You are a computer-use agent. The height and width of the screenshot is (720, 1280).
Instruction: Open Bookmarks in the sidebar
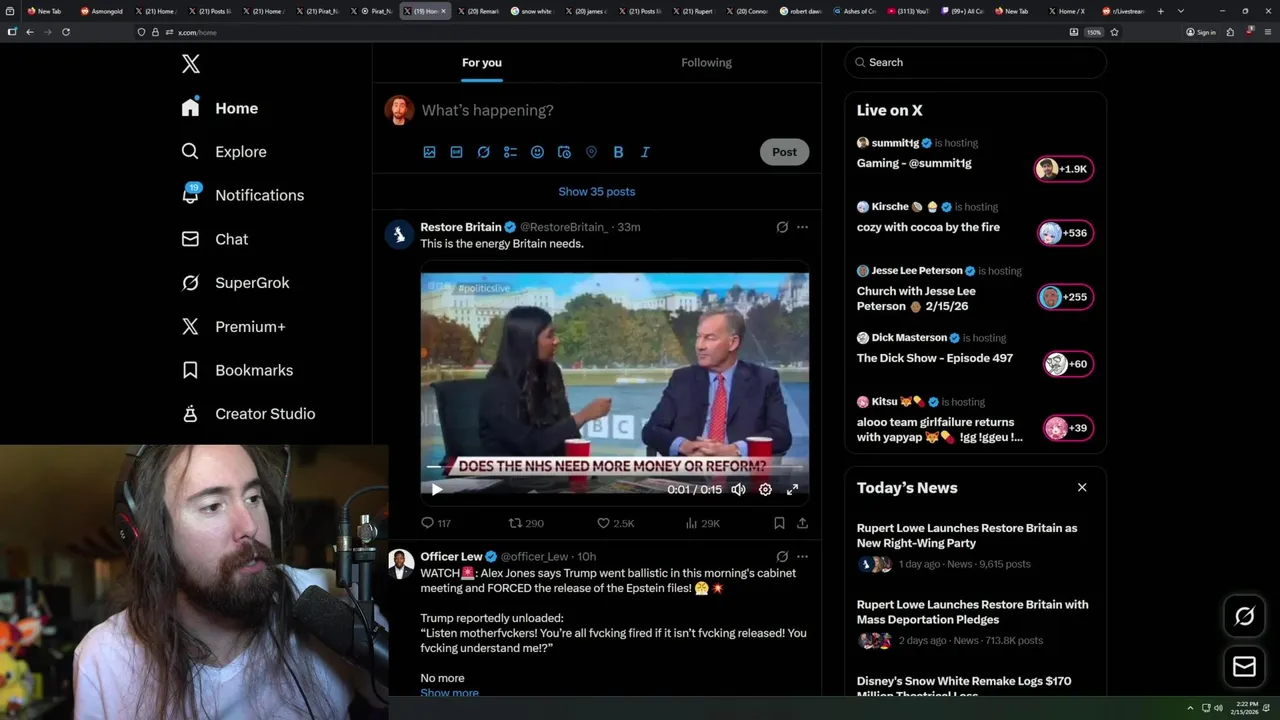(x=237, y=370)
